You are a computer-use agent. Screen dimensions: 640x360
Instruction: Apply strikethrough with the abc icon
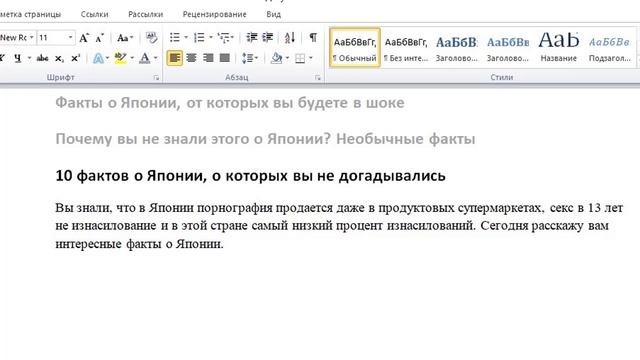(42, 58)
